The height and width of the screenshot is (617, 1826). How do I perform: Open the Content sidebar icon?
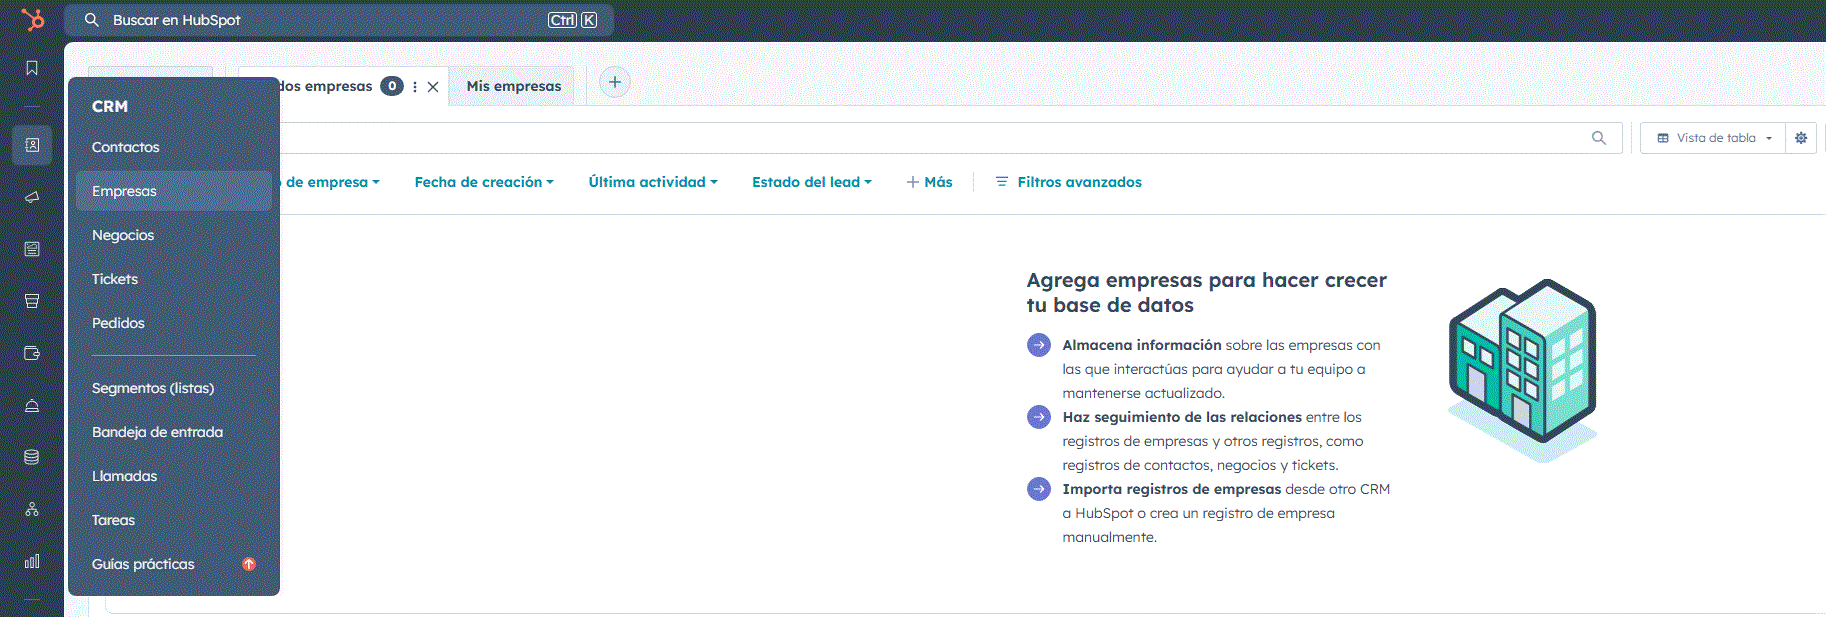[x=32, y=249]
